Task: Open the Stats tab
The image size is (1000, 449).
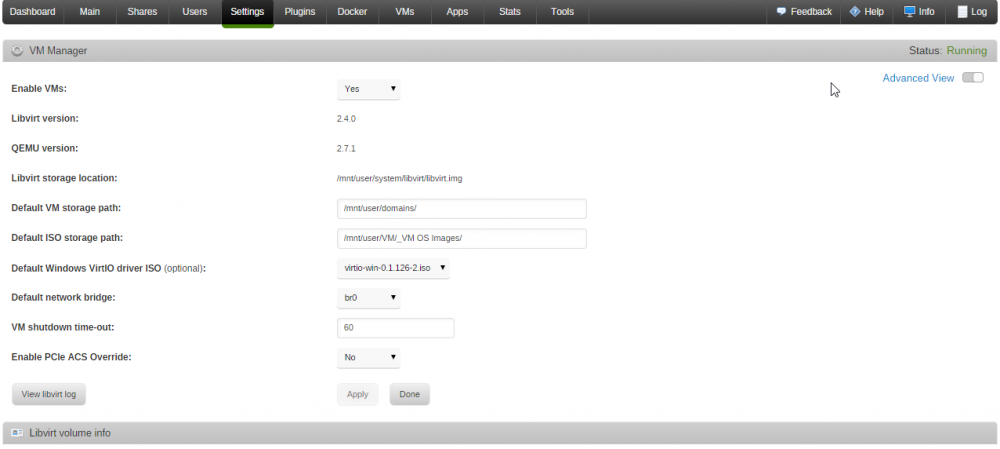Action: pos(510,12)
